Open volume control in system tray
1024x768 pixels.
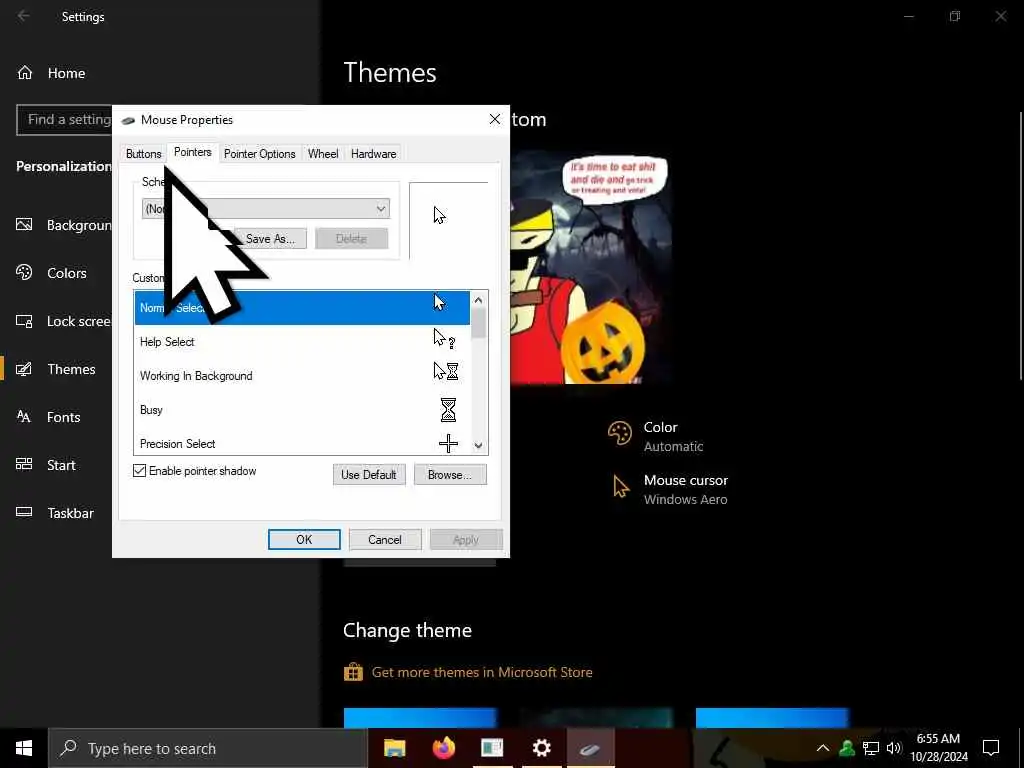tap(894, 748)
